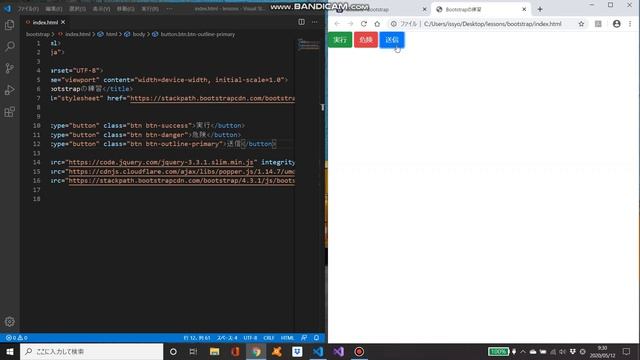The image size is (640, 360).
Task: Open the 実行(R) menu in VS Code
Action: click(x=150, y=9)
